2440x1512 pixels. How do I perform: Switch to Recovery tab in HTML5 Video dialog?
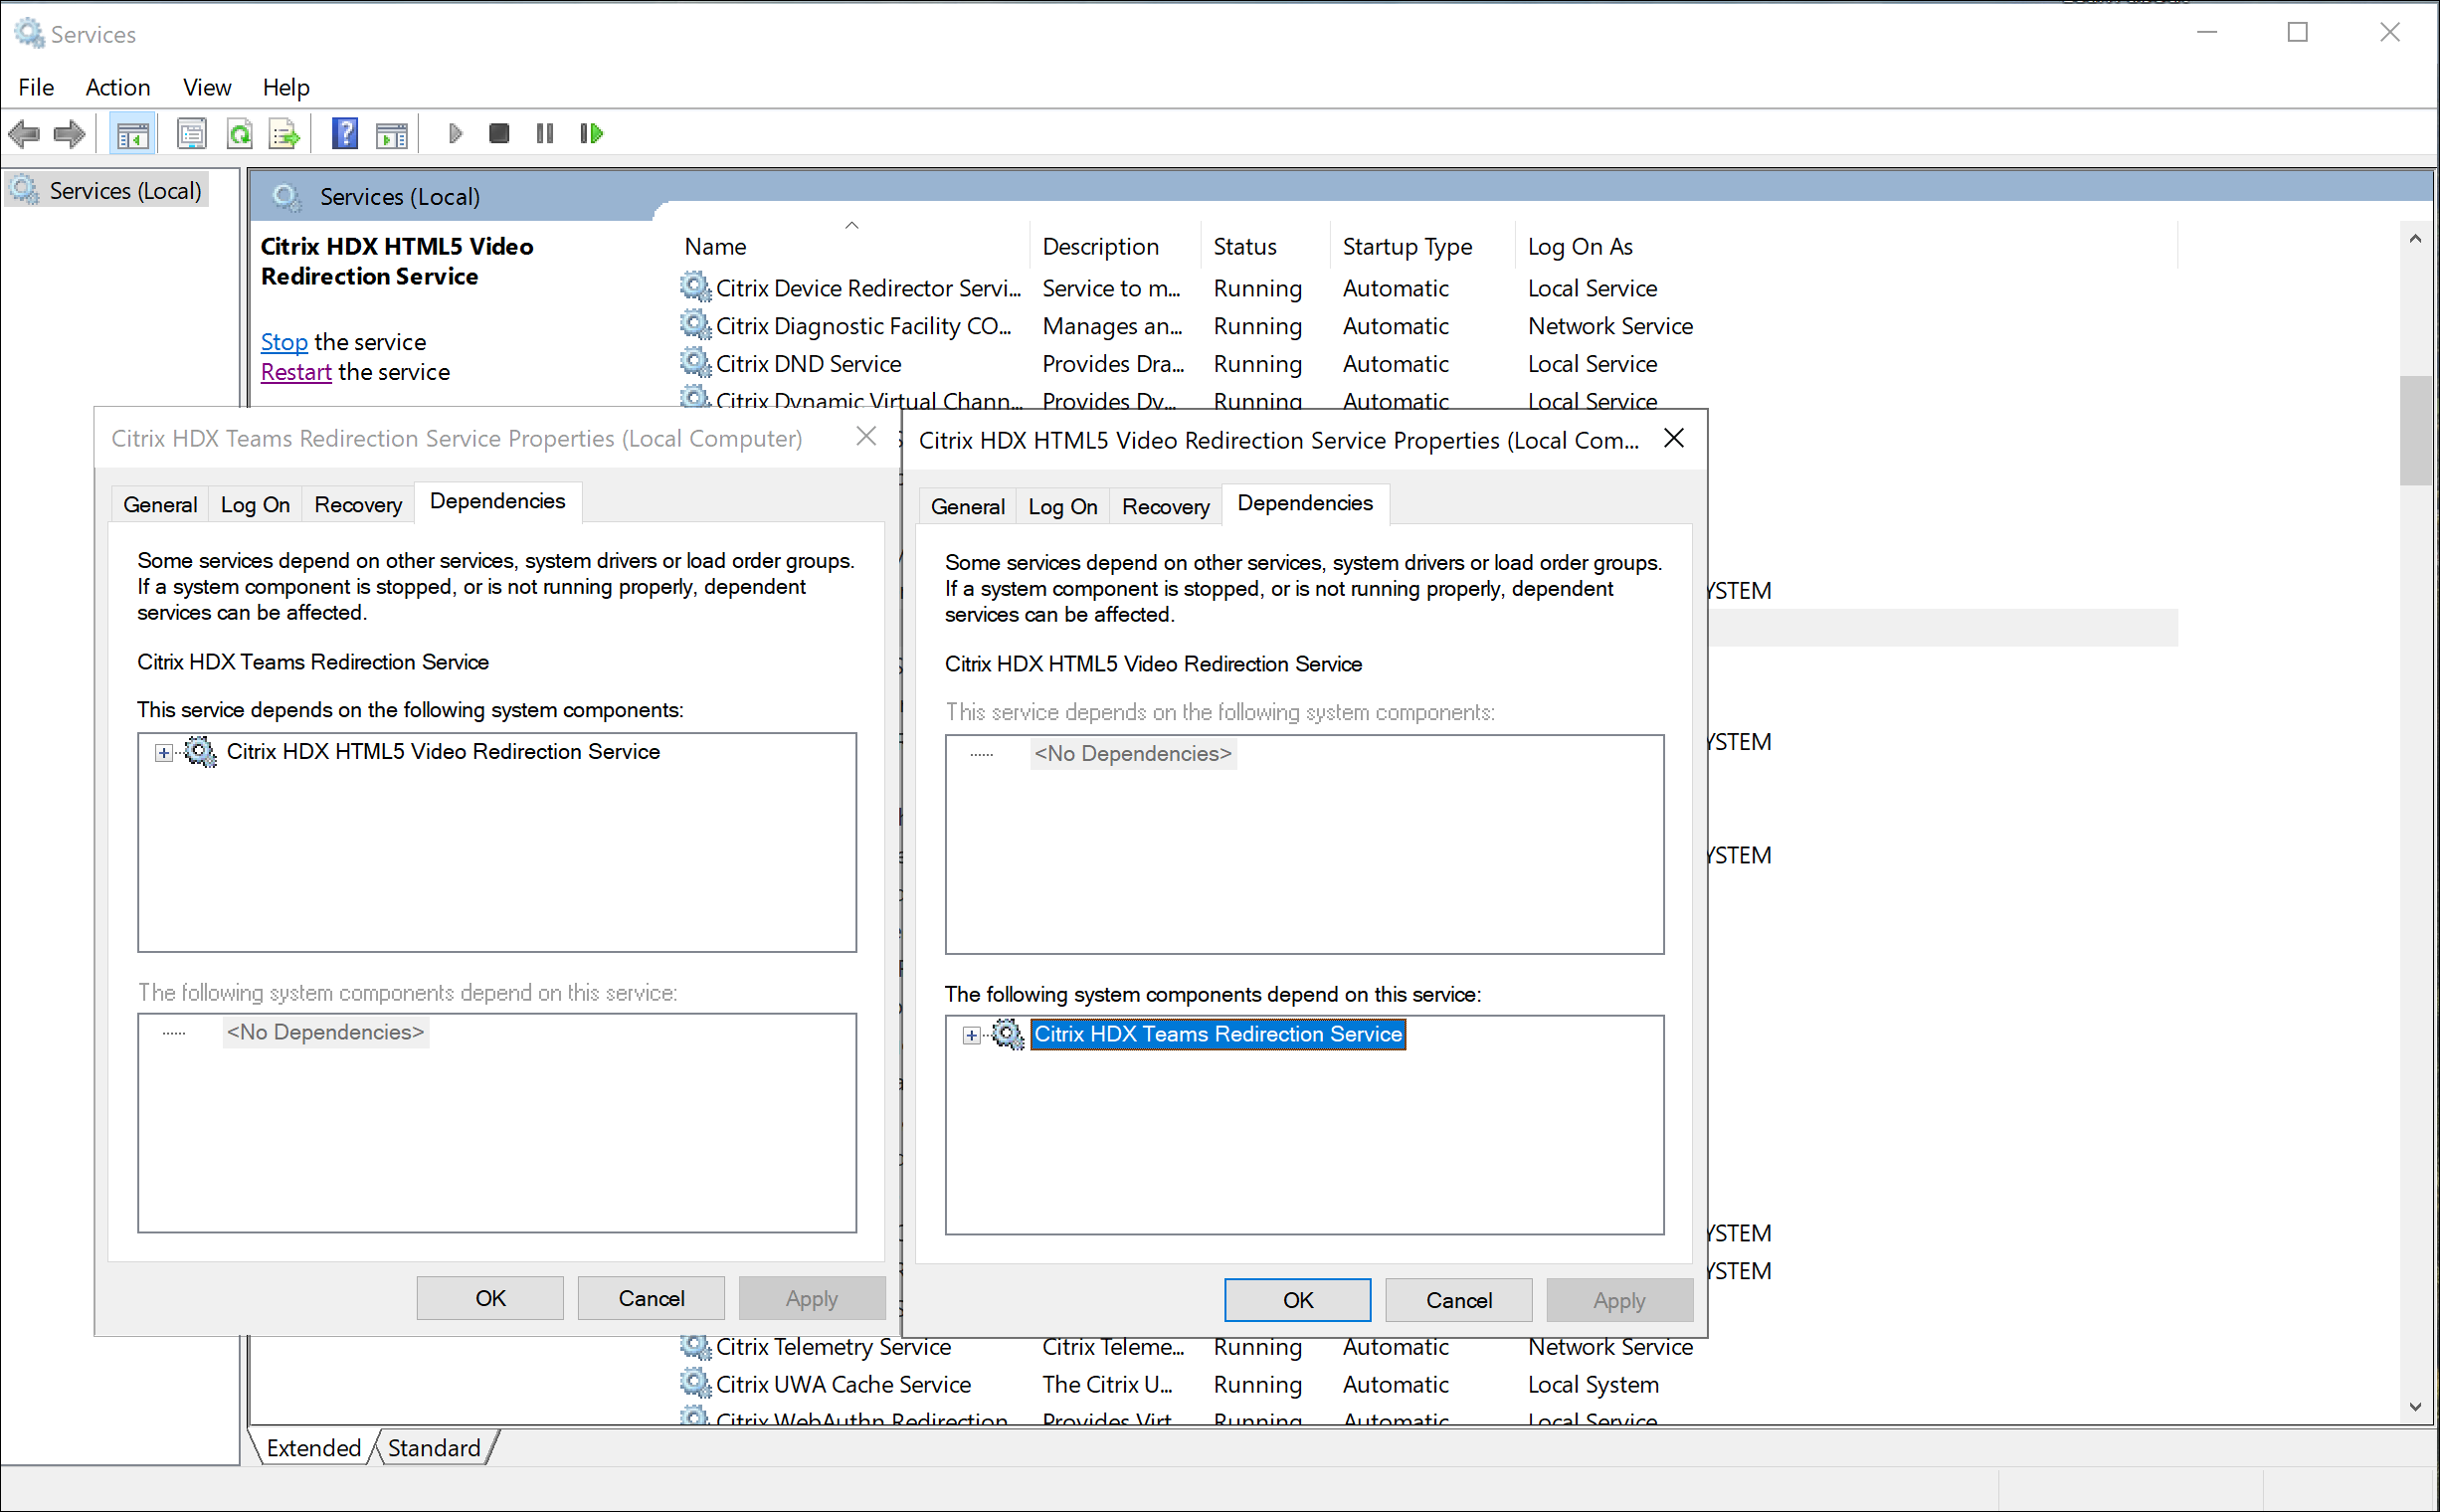click(x=1165, y=506)
